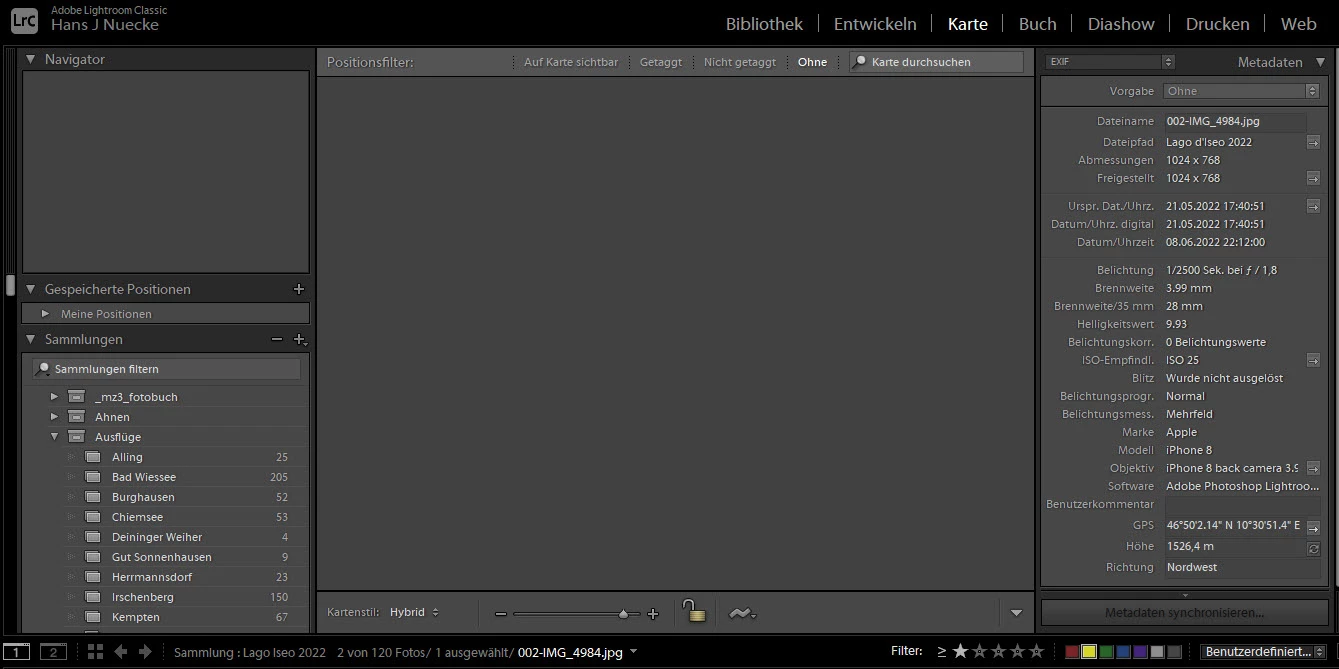Add a new saved position with plus icon
Viewport: 1339px width, 669px height.
pyautogui.click(x=298, y=289)
